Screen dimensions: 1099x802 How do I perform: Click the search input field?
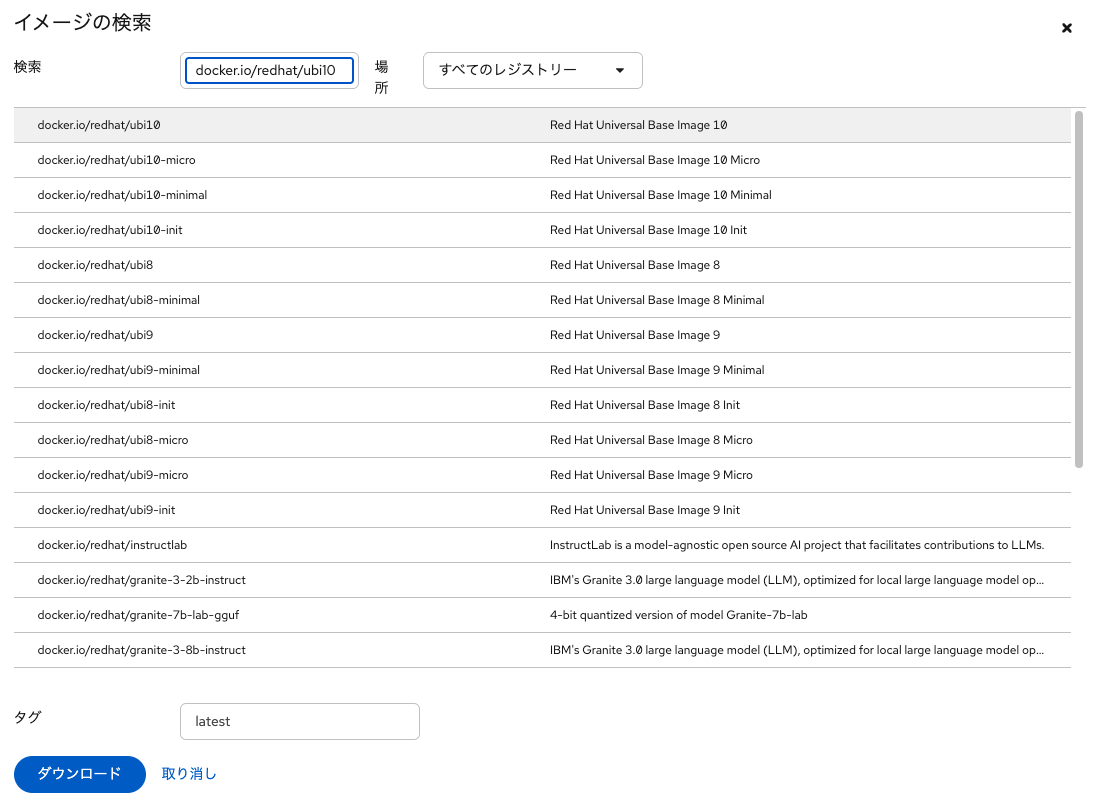point(270,71)
